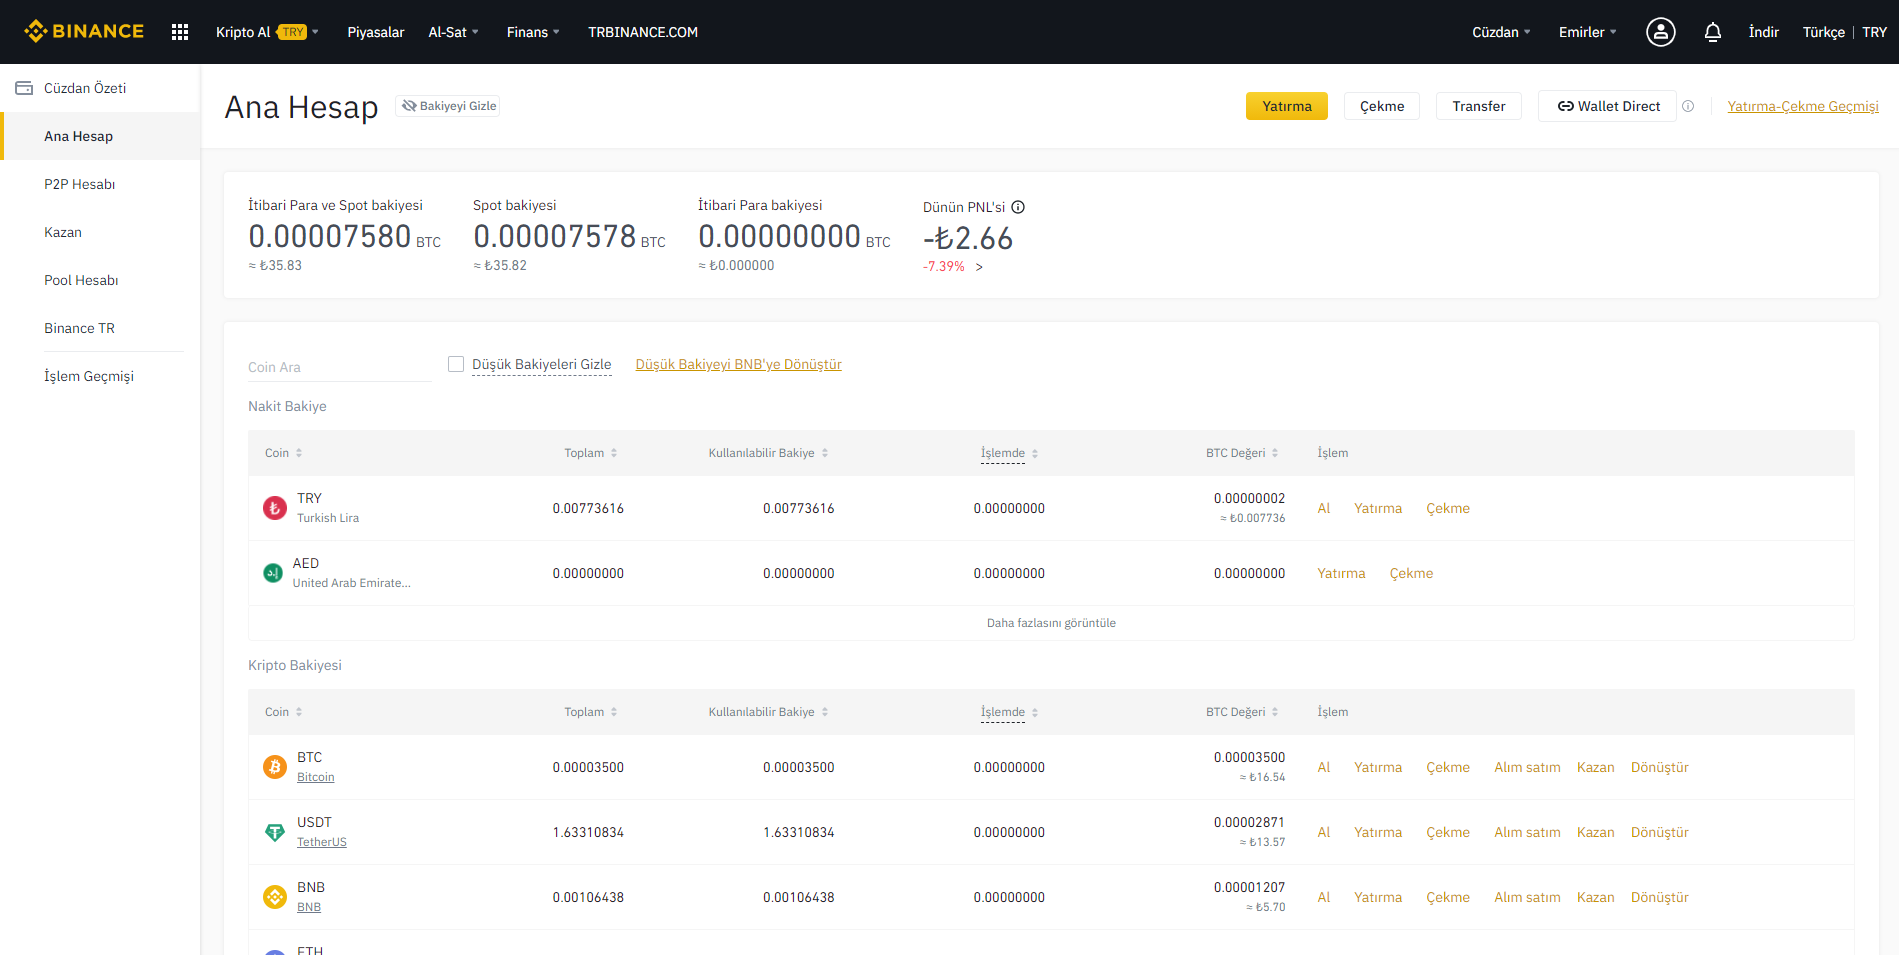This screenshot has height=955, width=1899.
Task: Open the Emirler dropdown in header
Action: click(1587, 32)
